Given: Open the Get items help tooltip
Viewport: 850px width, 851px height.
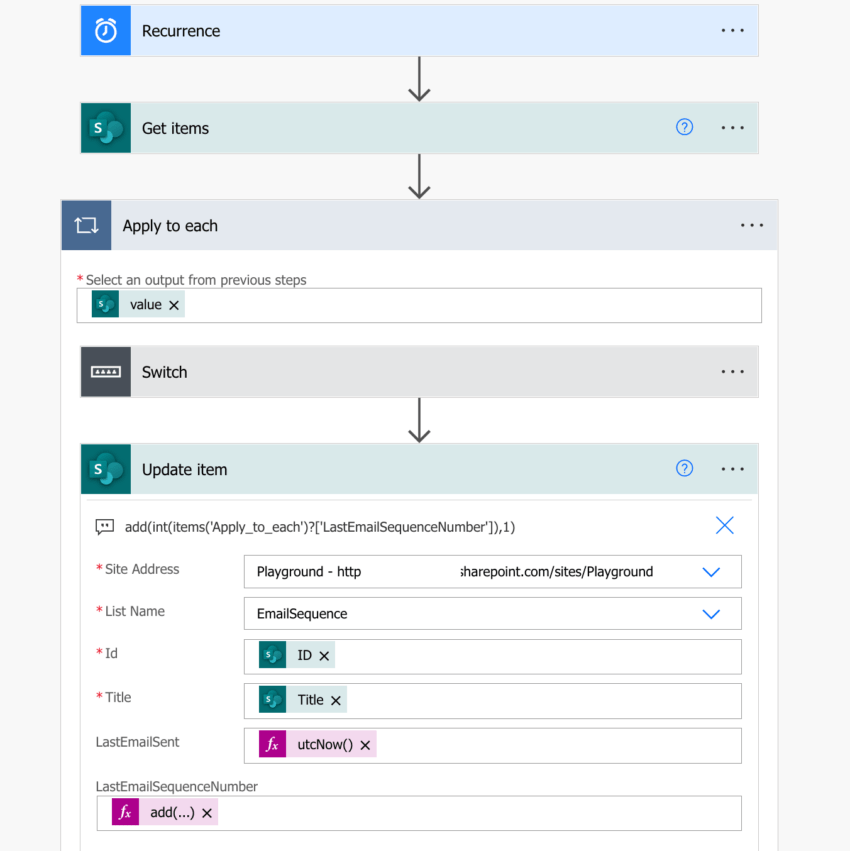Looking at the screenshot, I should point(684,127).
